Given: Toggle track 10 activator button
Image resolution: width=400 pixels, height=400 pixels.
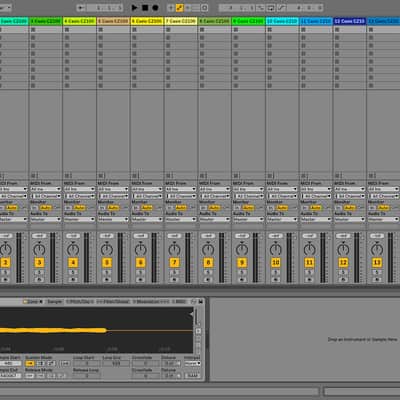Looking at the screenshot, I should click(276, 263).
